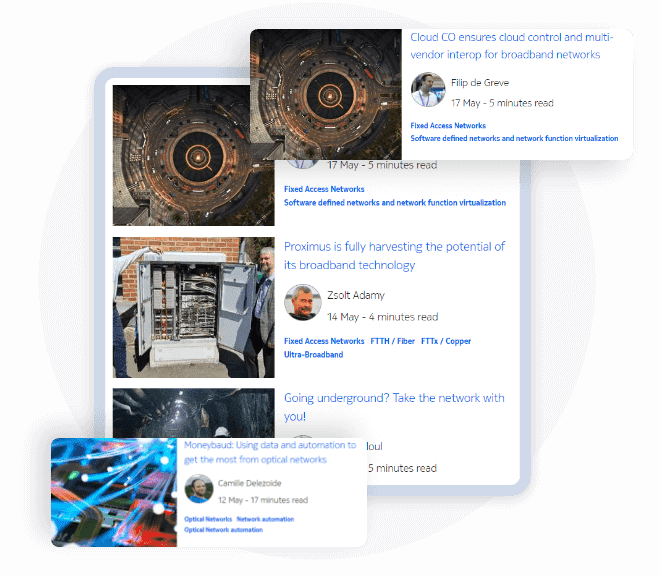Click Fixed Access Networks tag in top Cloud CO card
The height and width of the screenshot is (576, 660).
point(448,126)
